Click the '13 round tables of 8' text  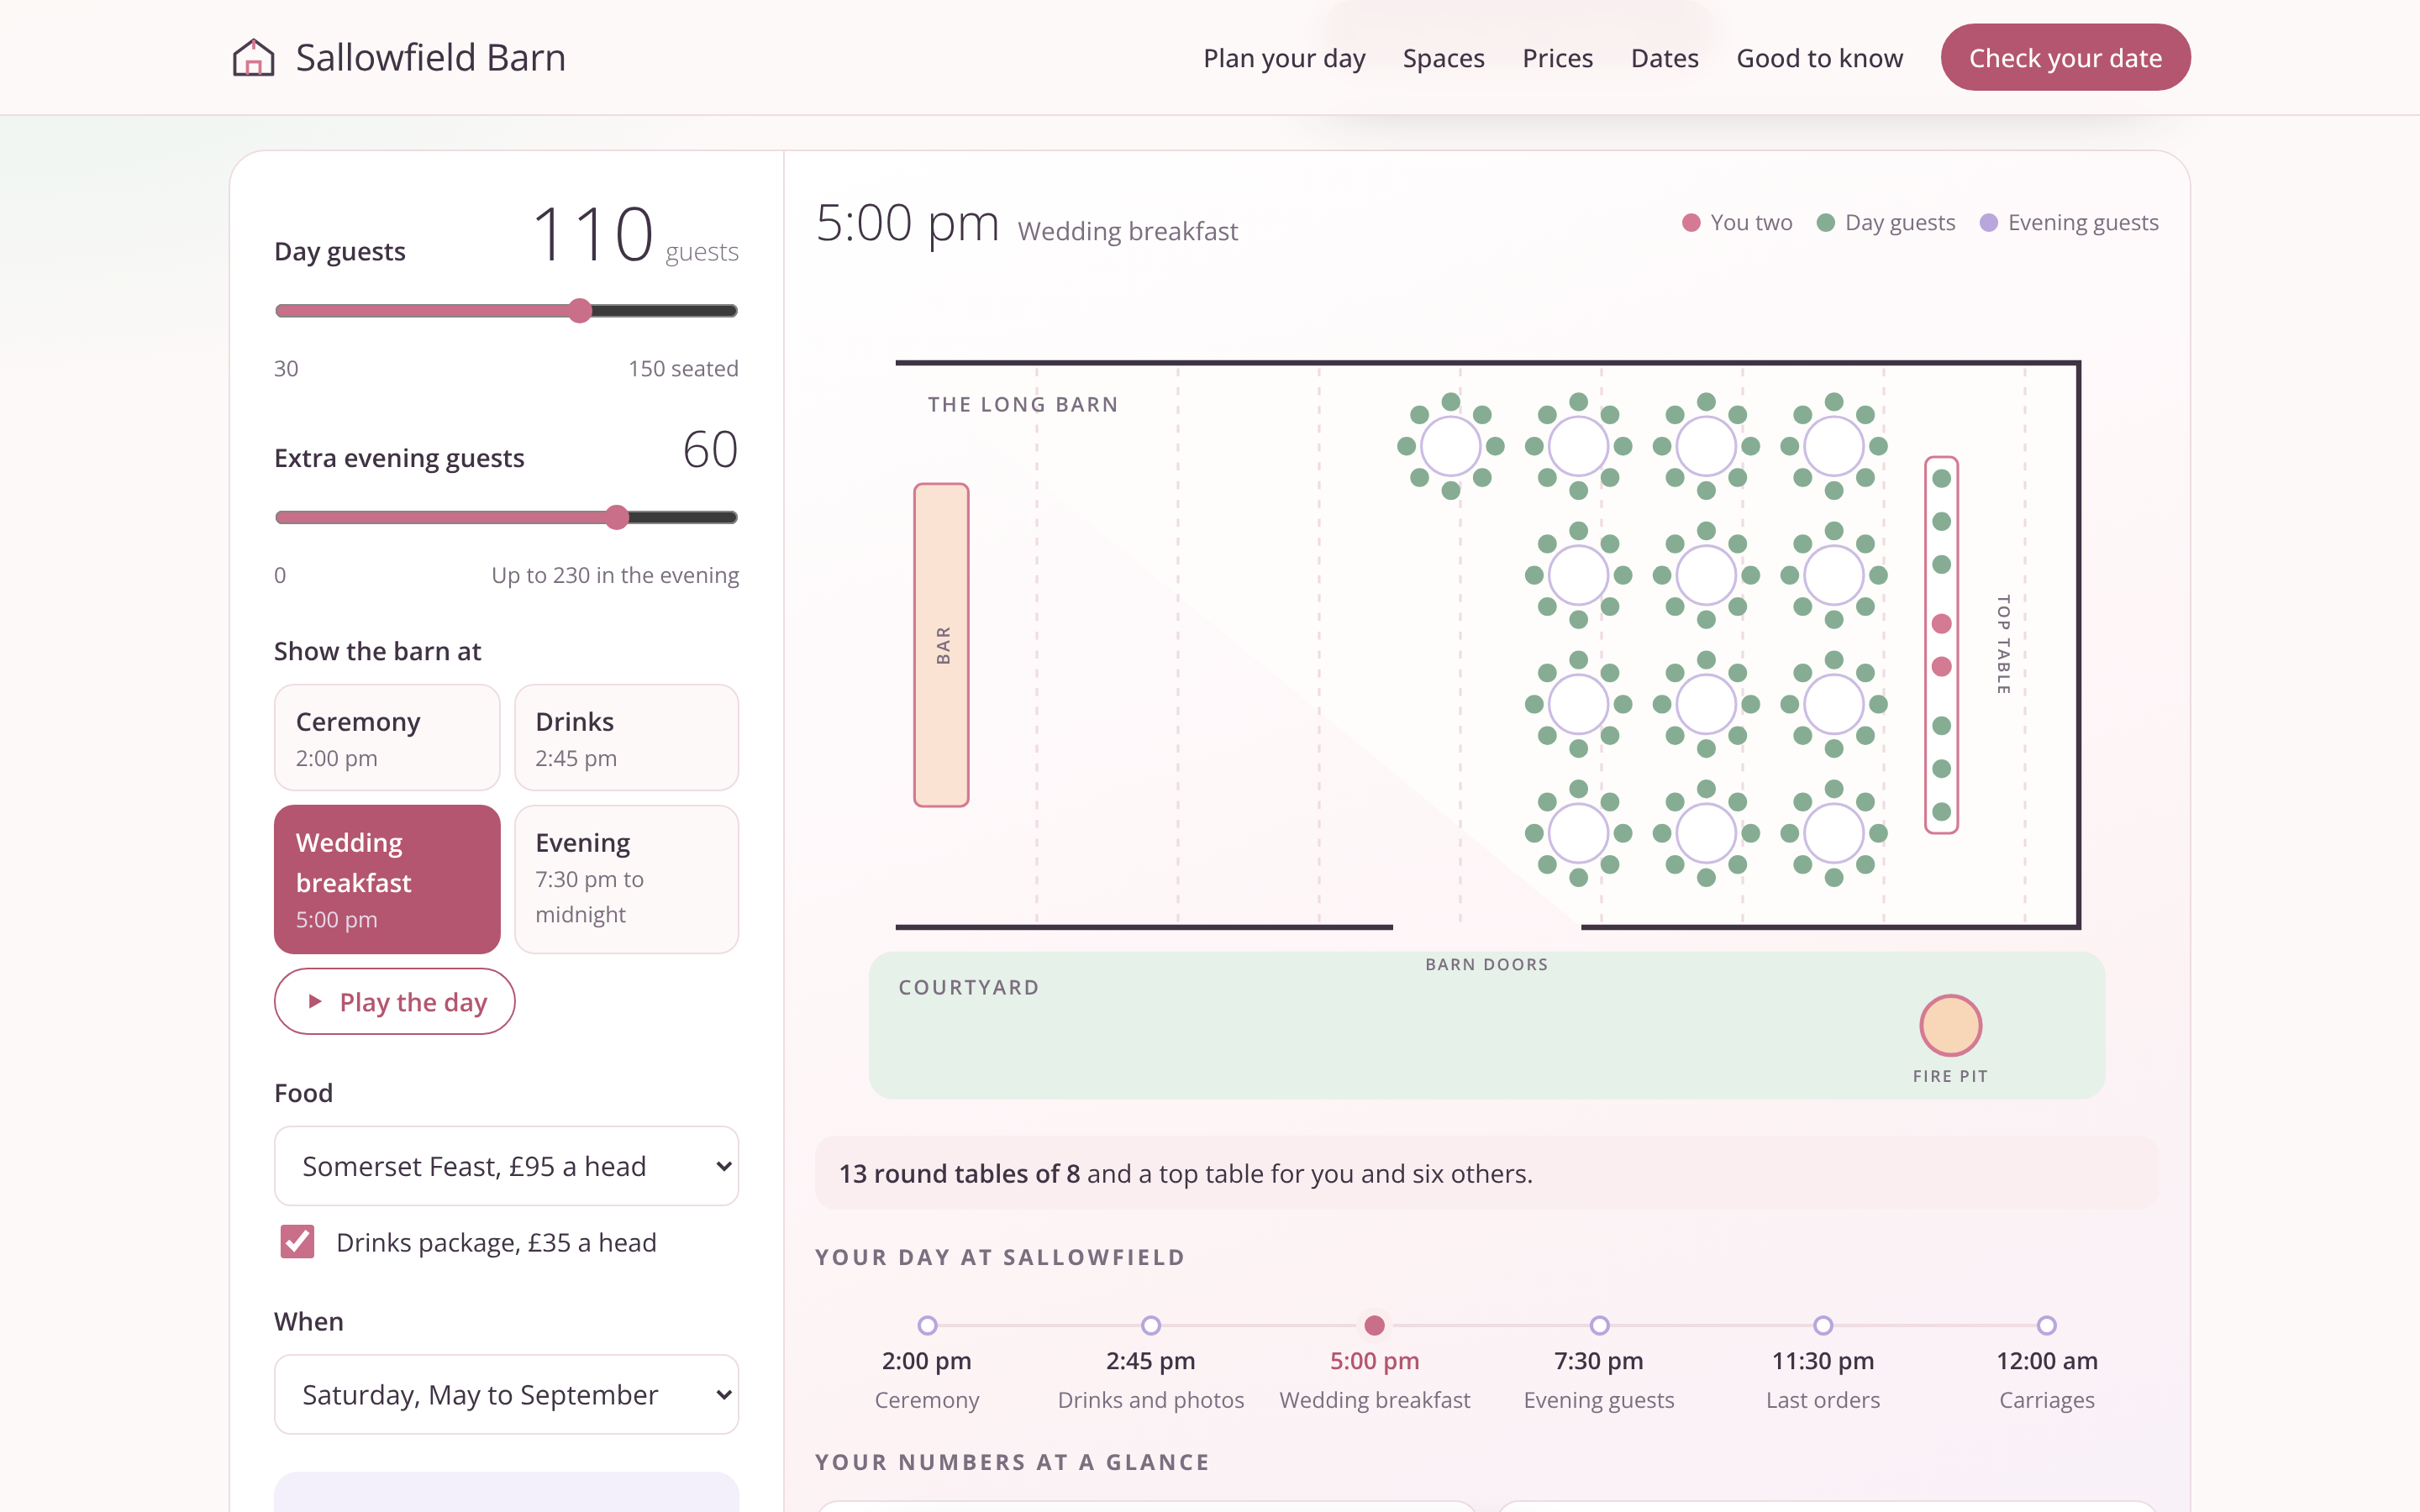coord(959,1173)
